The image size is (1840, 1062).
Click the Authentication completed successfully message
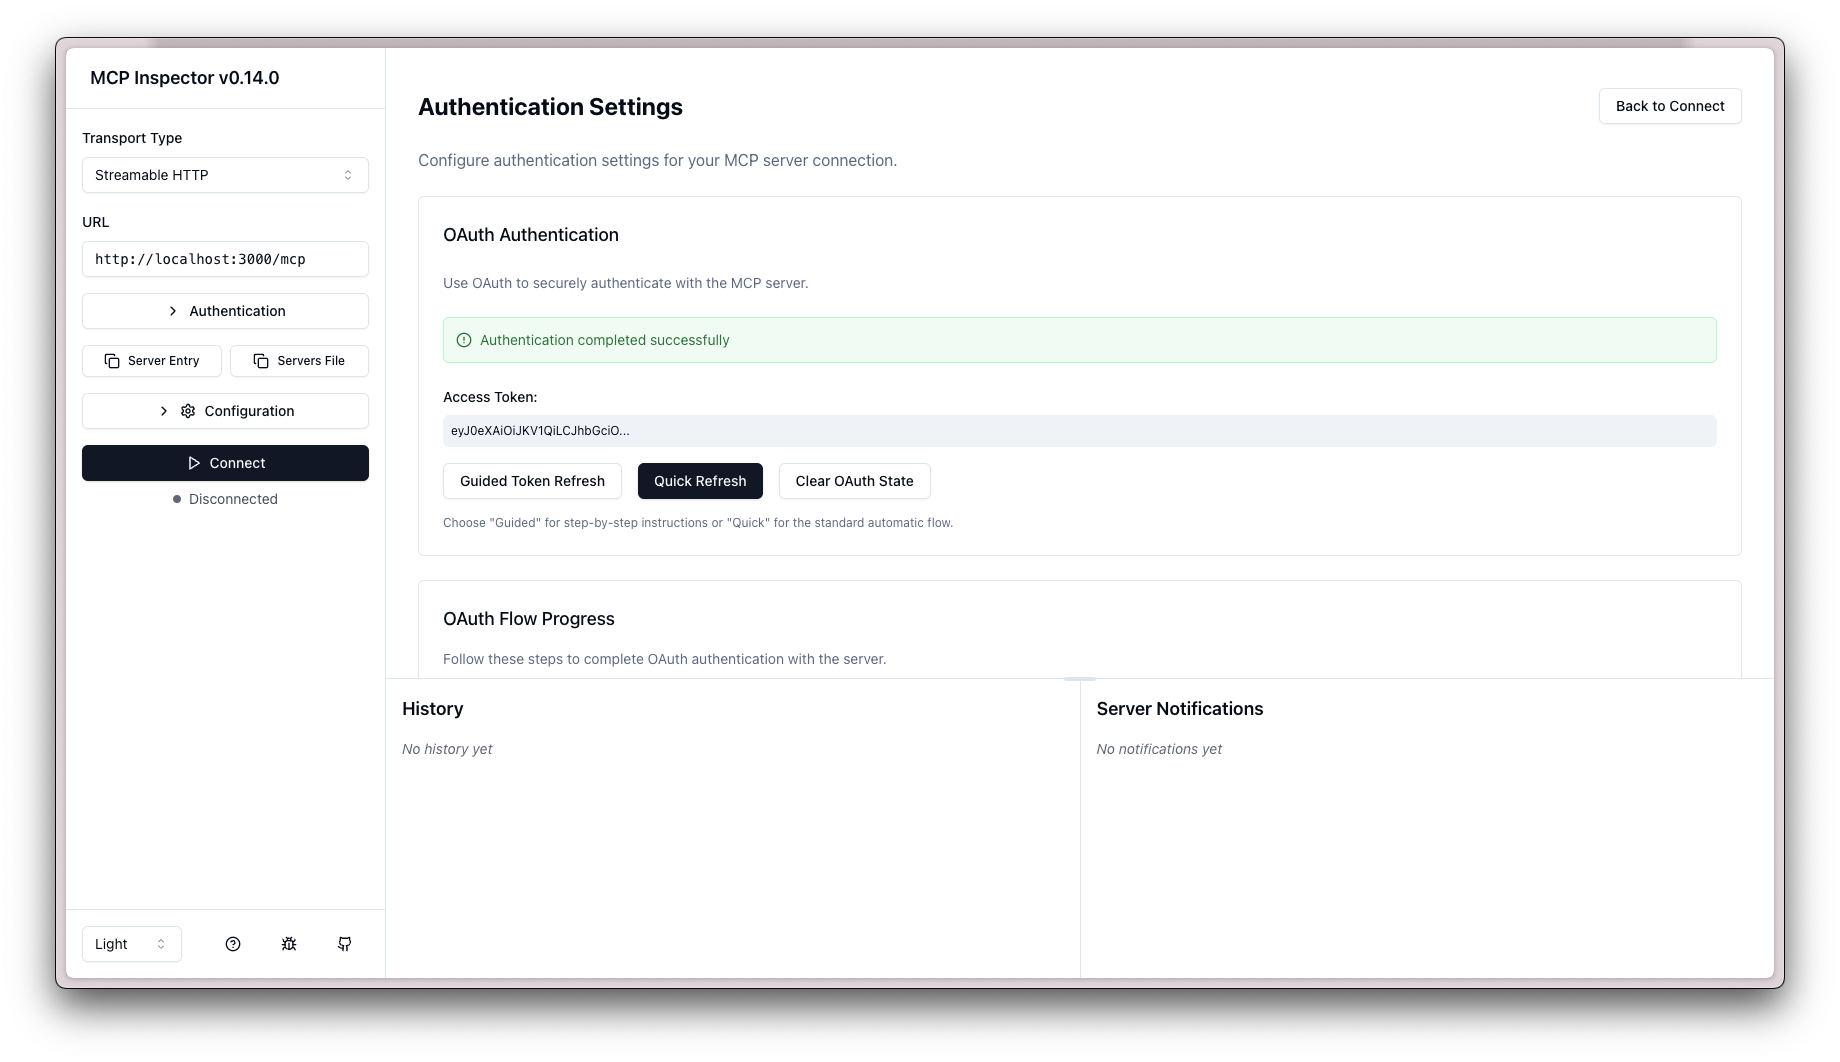(x=605, y=340)
